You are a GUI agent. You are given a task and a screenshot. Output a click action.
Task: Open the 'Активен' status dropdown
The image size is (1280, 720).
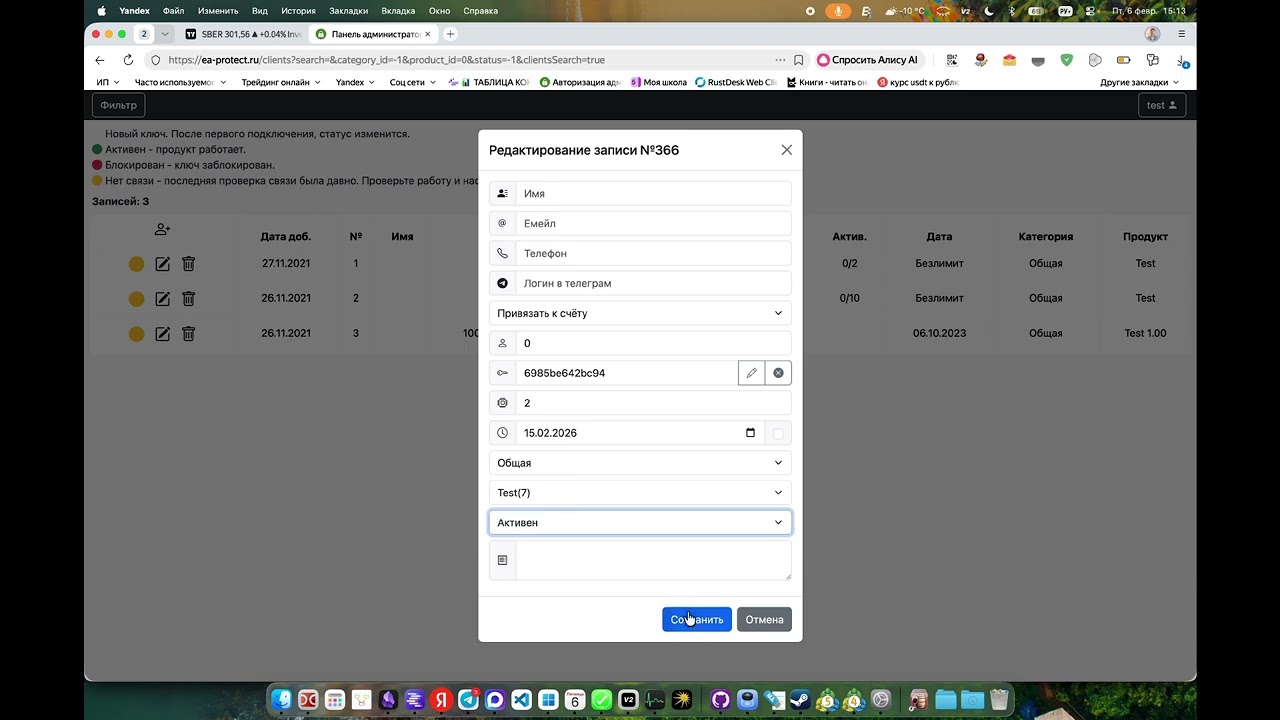point(640,523)
